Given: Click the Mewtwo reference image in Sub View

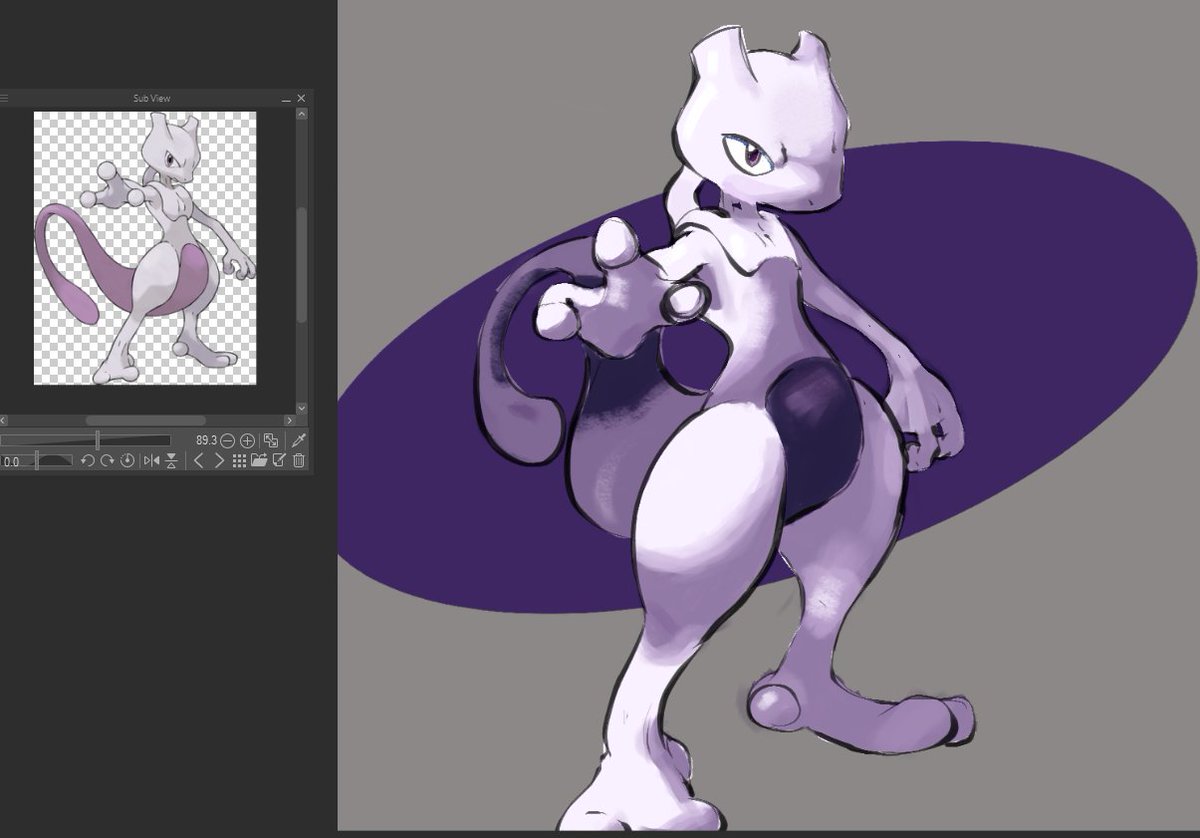Looking at the screenshot, I should pyautogui.click(x=145, y=248).
